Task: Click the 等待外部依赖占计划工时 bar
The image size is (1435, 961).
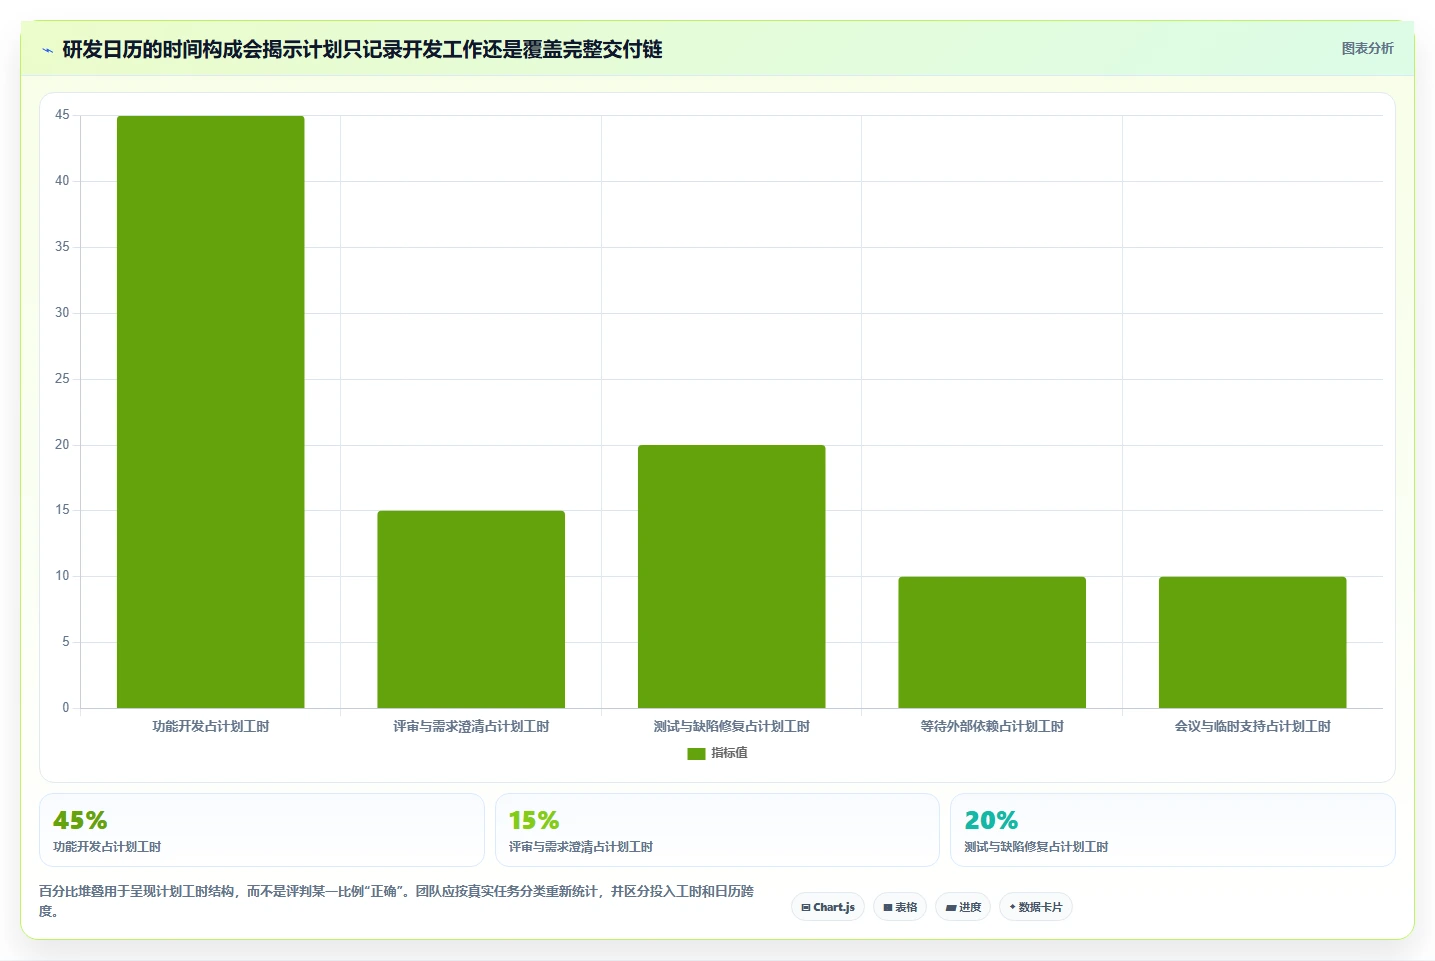Action: coord(992,642)
